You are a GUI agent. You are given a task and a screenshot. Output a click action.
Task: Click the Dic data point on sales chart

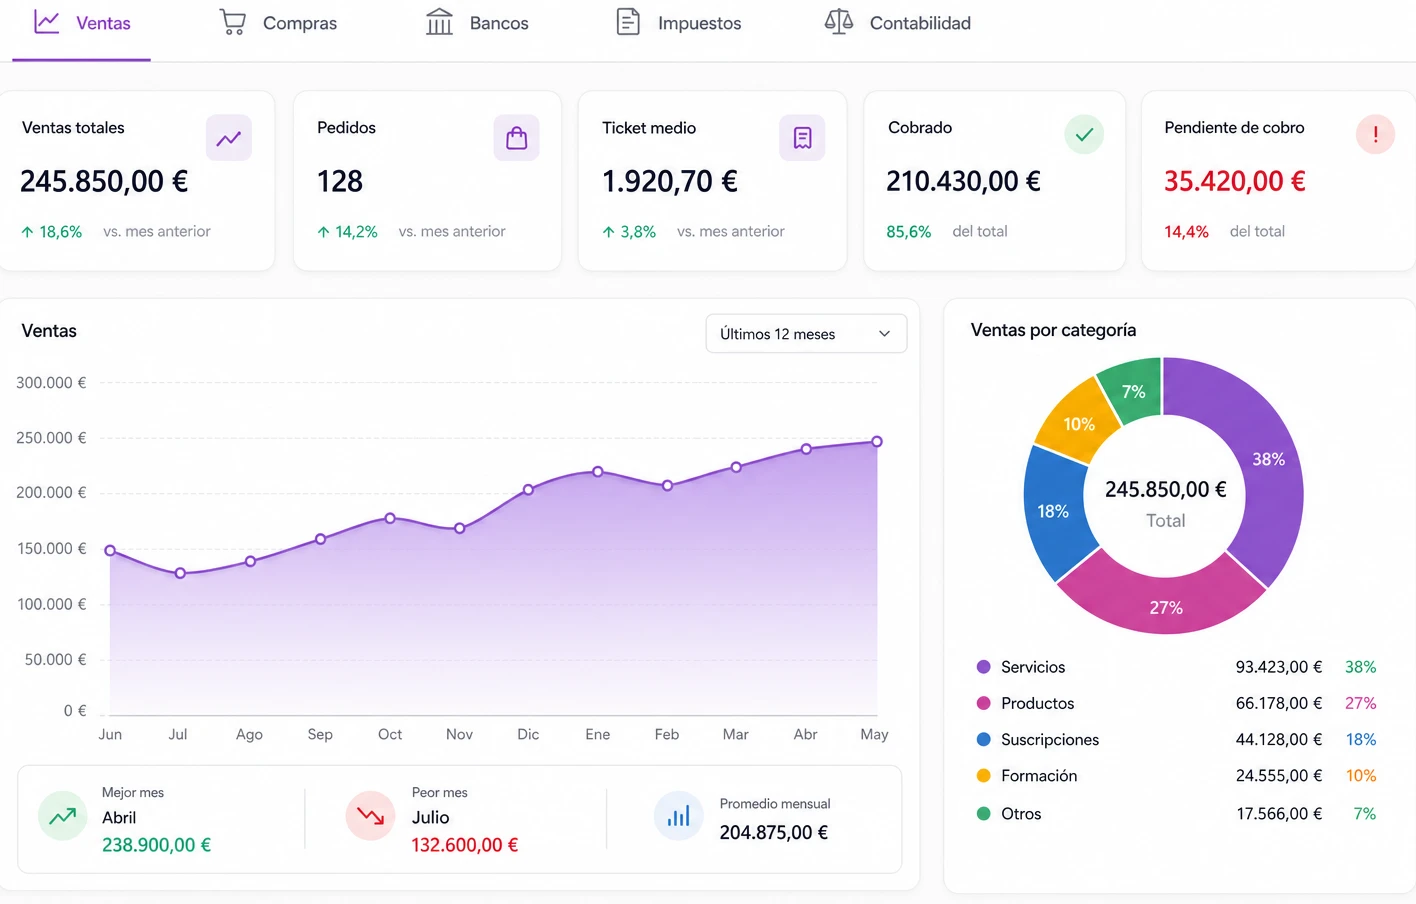[x=528, y=490]
